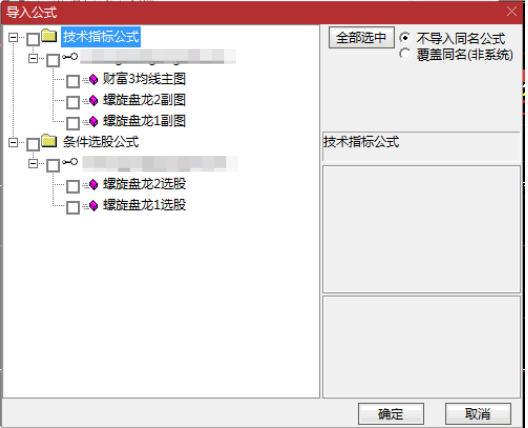Click the 全部选中 button

361,37
